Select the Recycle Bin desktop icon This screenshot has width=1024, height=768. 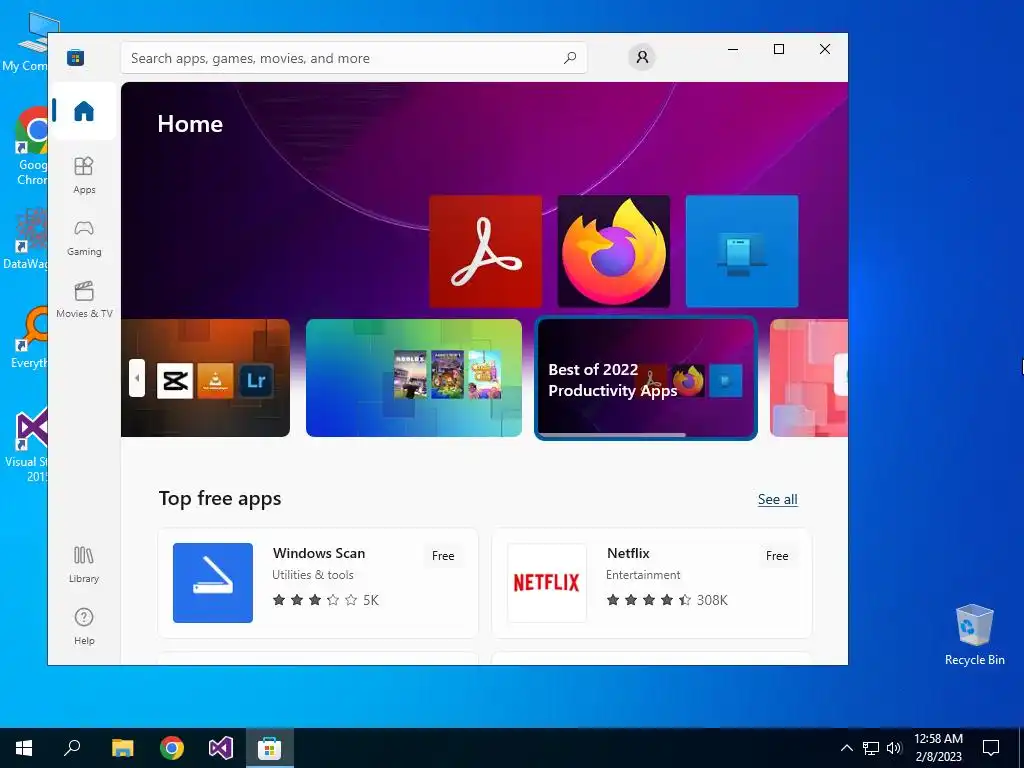point(974,635)
